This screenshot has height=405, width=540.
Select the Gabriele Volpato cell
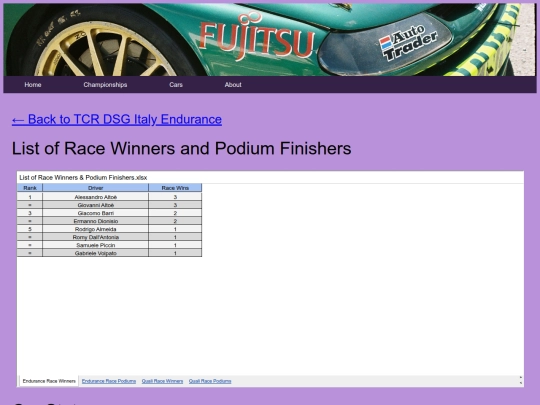95,253
